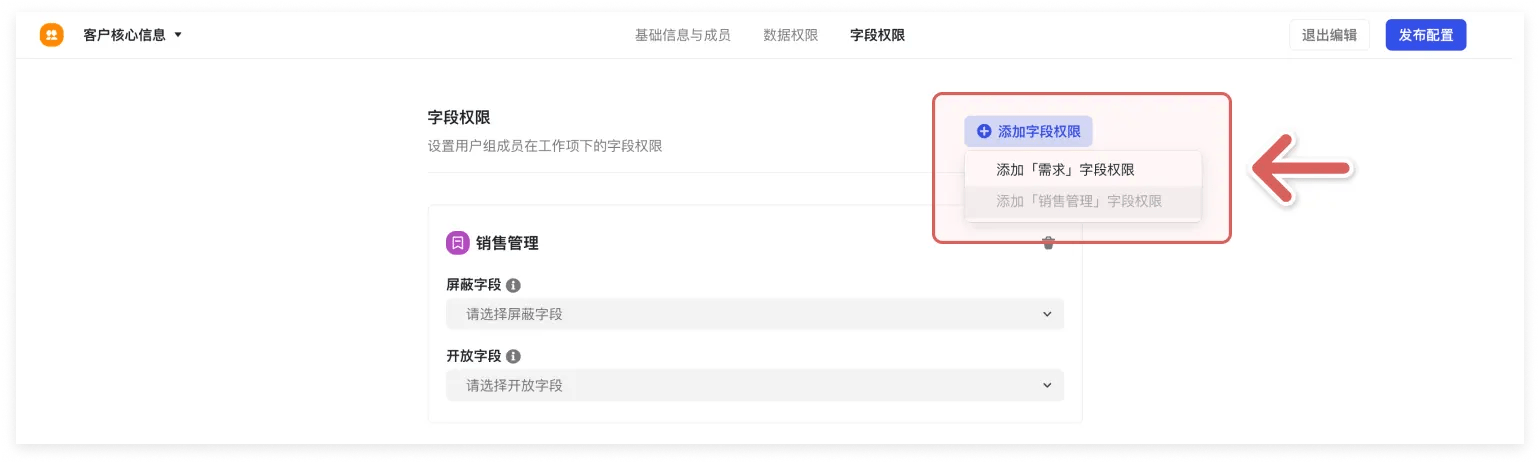
Task: Open the 请选择开放字段 dropdown
Action: pyautogui.click(x=754, y=385)
